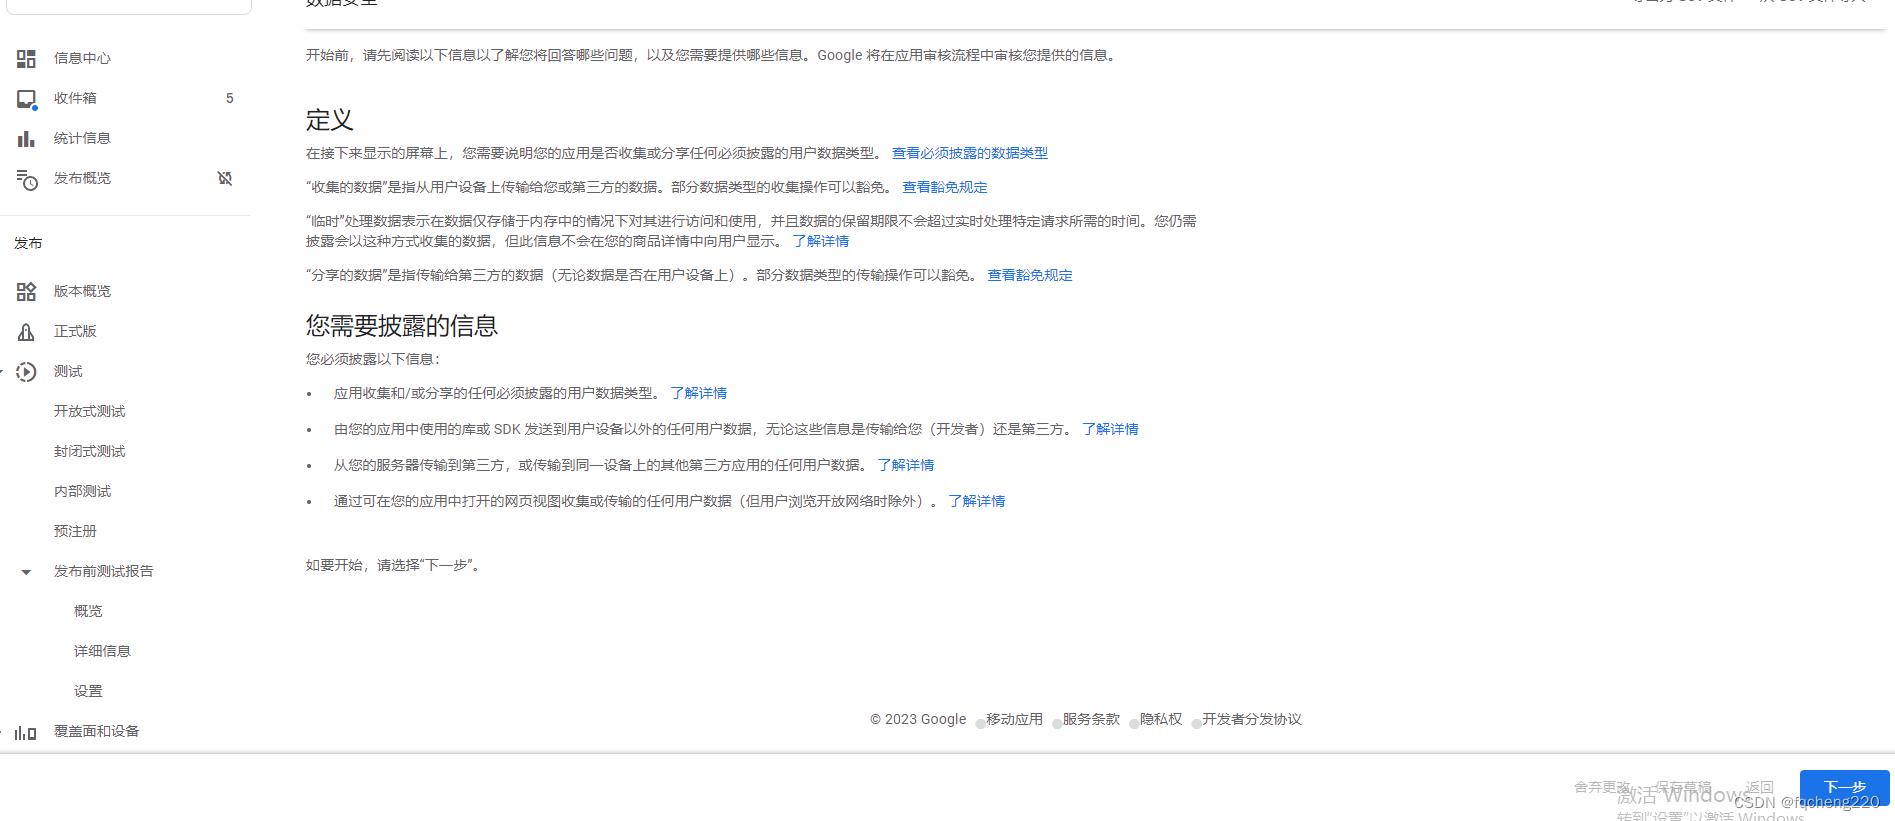This screenshot has width=1895, height=821.
Task: Open 概览 under 发布前测试报告
Action: tap(88, 611)
